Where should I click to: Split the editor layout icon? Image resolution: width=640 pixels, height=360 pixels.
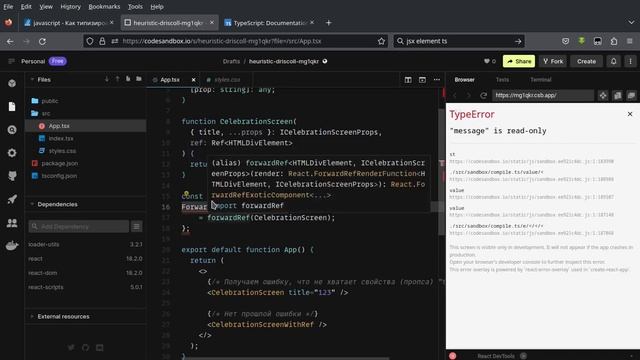[408, 80]
